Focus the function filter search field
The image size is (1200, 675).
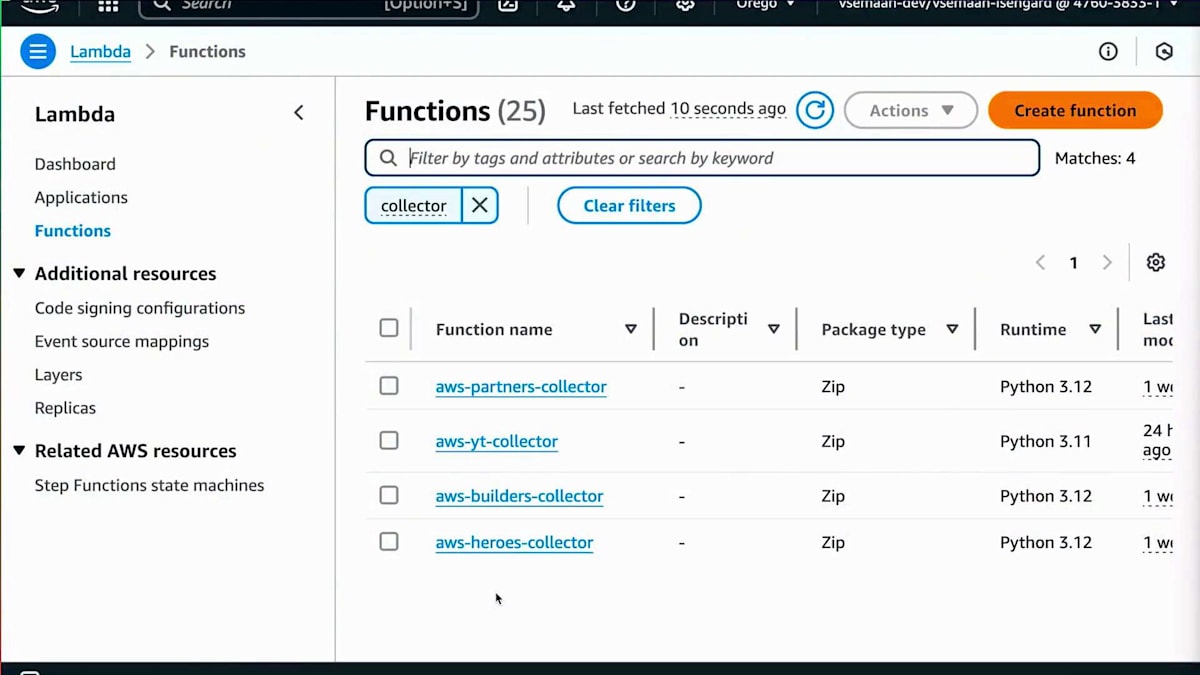tap(715, 158)
